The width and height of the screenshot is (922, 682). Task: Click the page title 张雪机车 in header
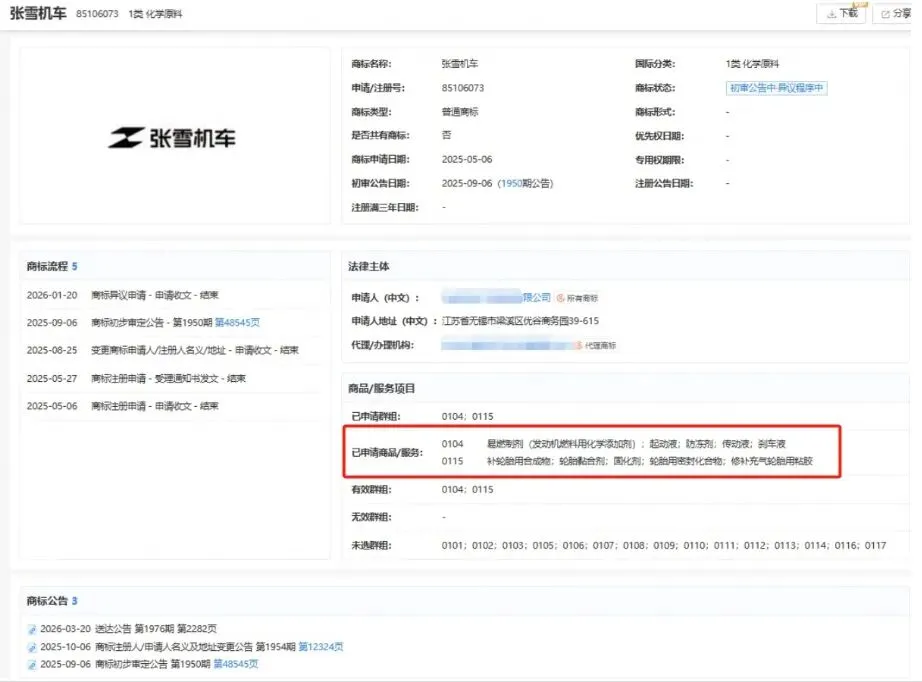[38, 13]
